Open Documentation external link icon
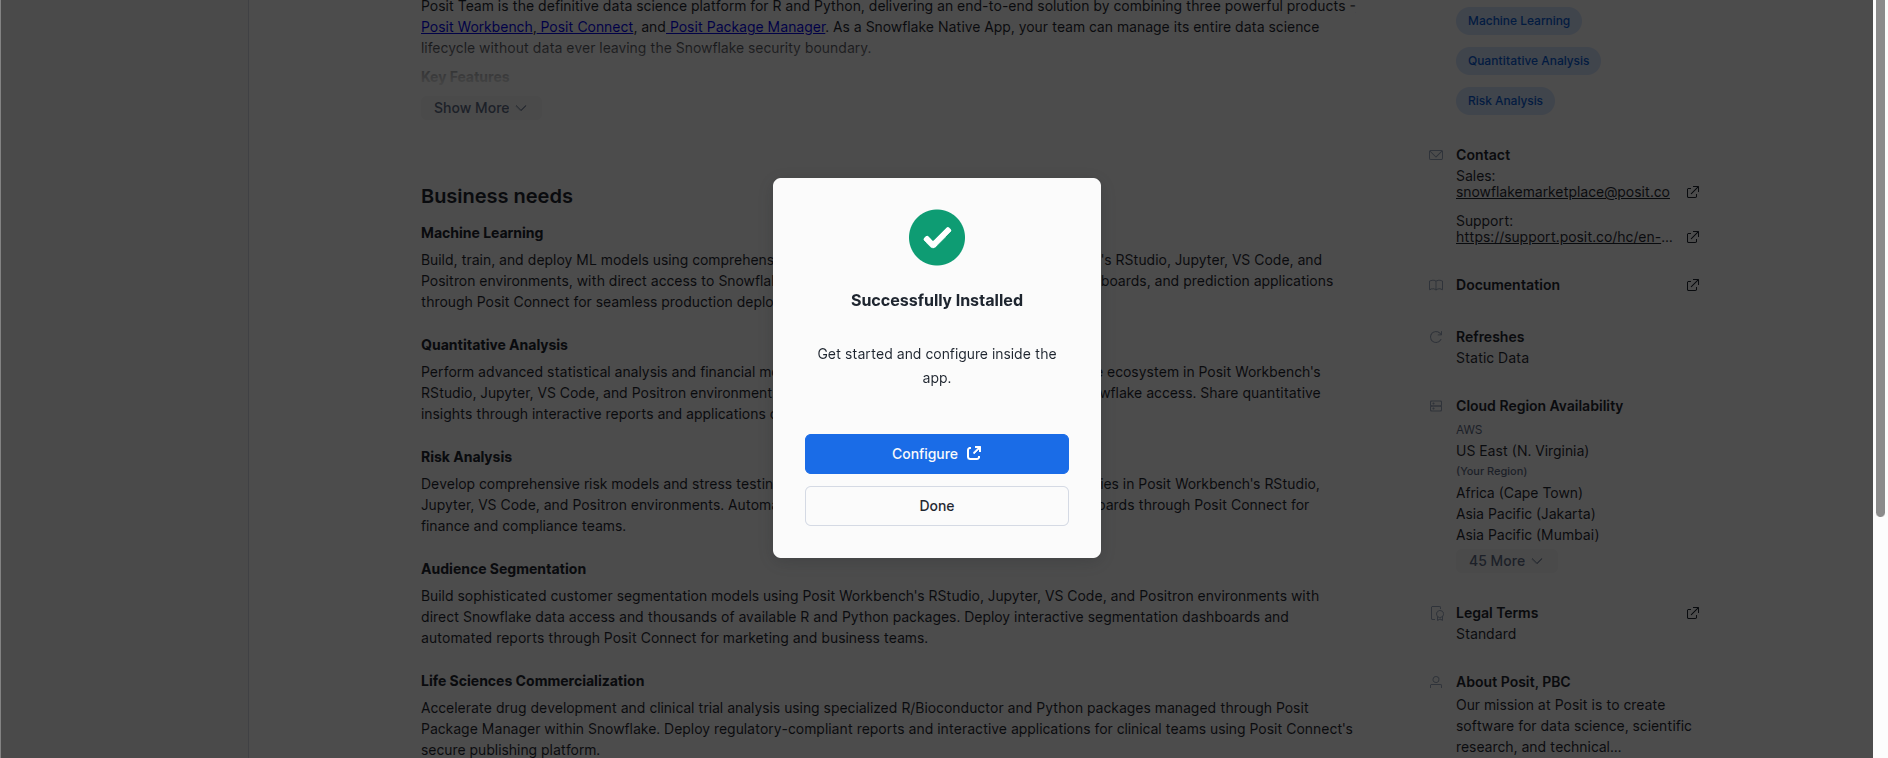Screen dimensions: 1888x758 tap(1692, 285)
